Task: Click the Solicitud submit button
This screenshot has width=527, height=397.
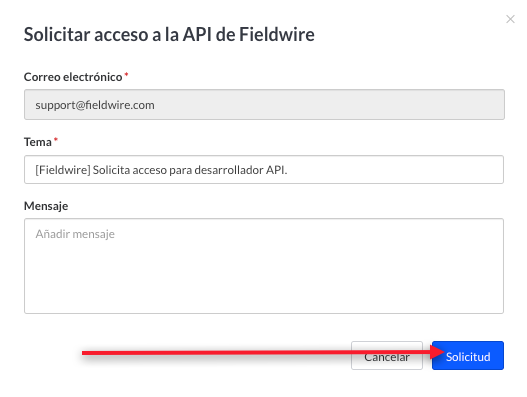Action: pos(468,356)
